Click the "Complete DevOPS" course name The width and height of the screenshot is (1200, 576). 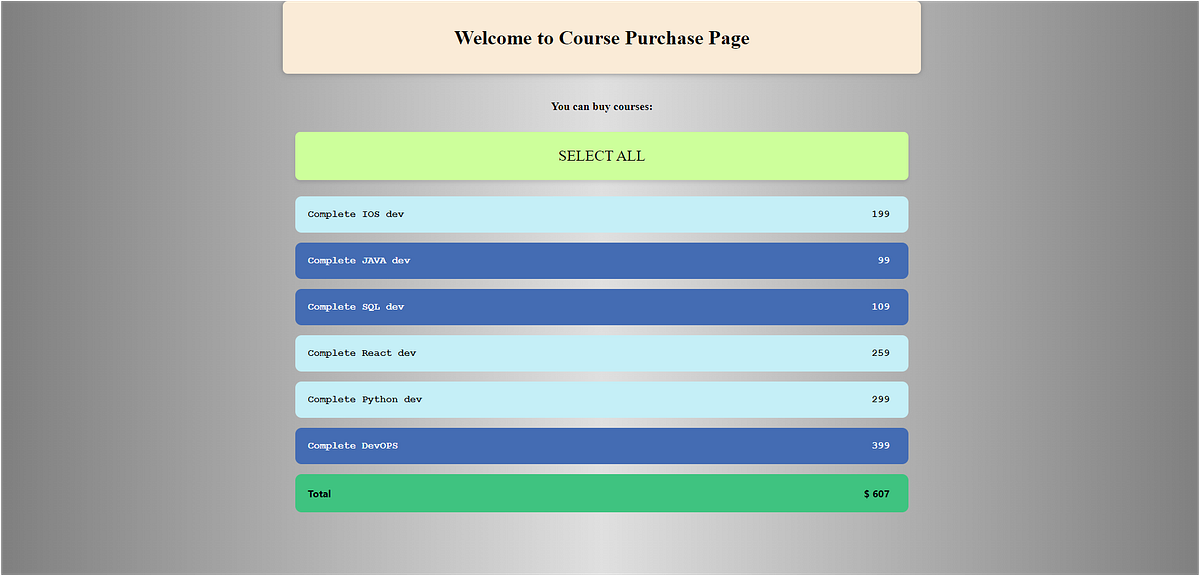pos(350,446)
